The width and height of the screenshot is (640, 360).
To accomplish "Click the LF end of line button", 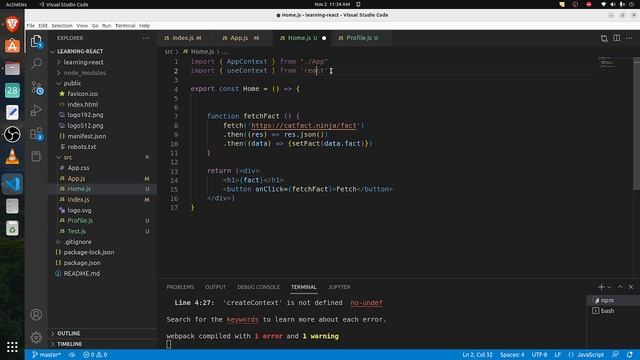I will pyautogui.click(x=558, y=355).
